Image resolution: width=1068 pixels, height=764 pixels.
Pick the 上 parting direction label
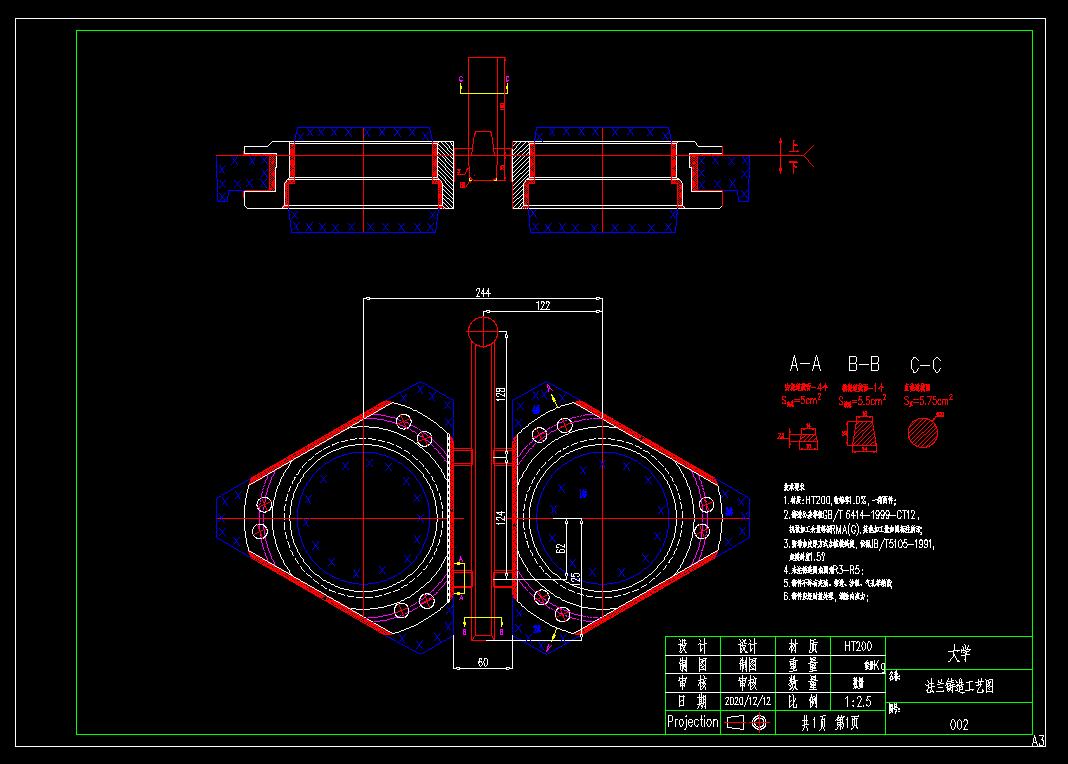pos(794,146)
